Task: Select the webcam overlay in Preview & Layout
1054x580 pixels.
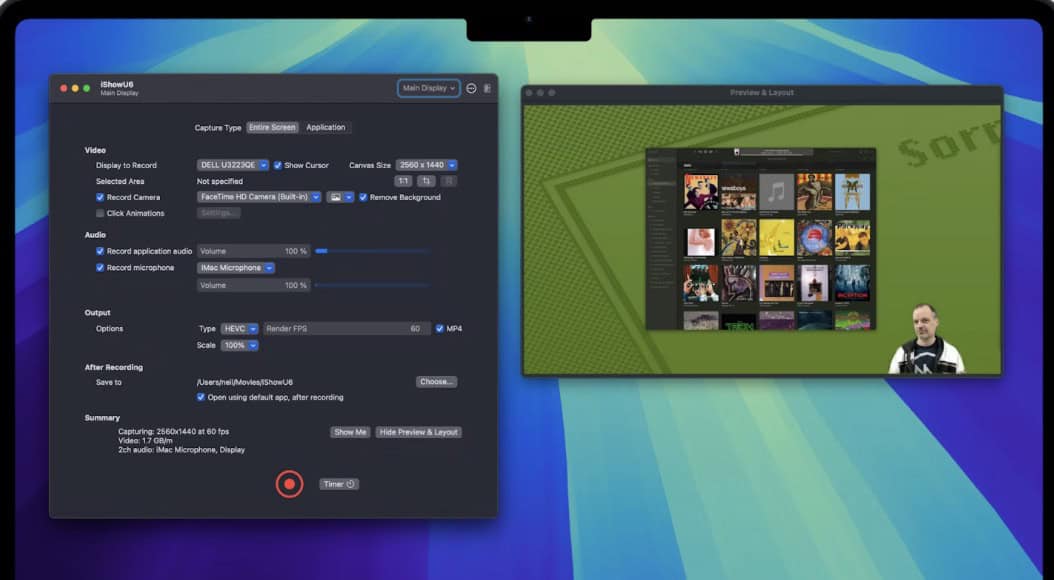Action: click(x=926, y=339)
